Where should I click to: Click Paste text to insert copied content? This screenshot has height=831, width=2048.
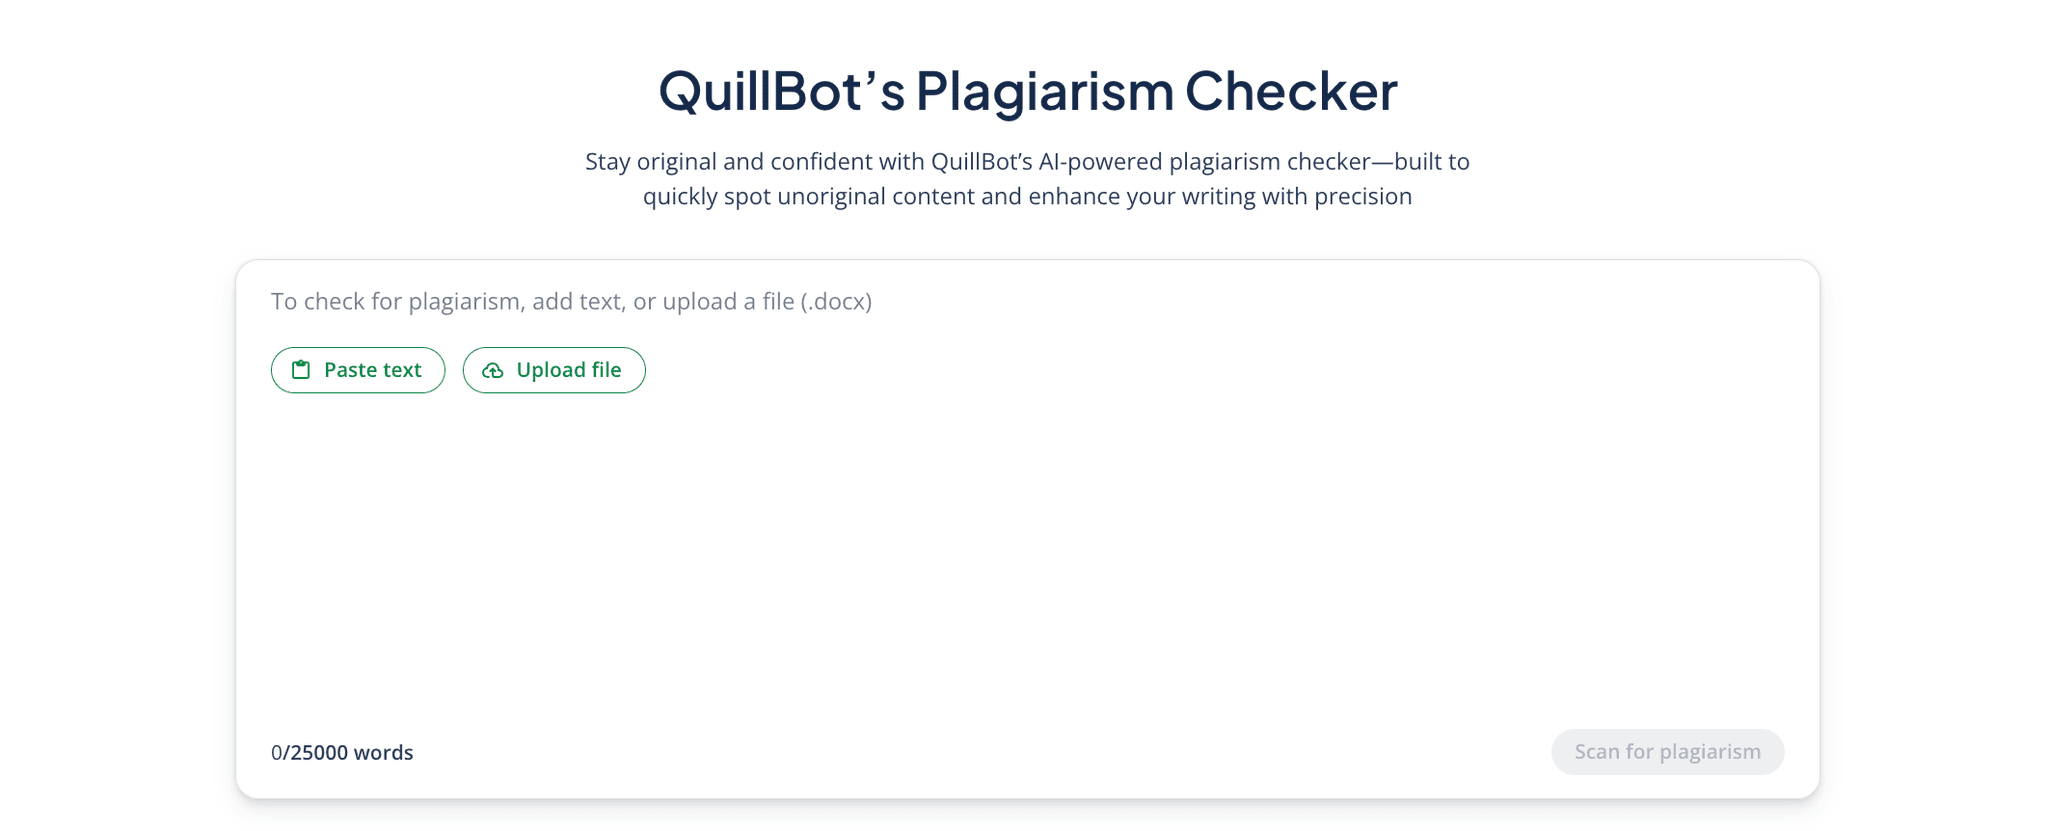point(357,369)
